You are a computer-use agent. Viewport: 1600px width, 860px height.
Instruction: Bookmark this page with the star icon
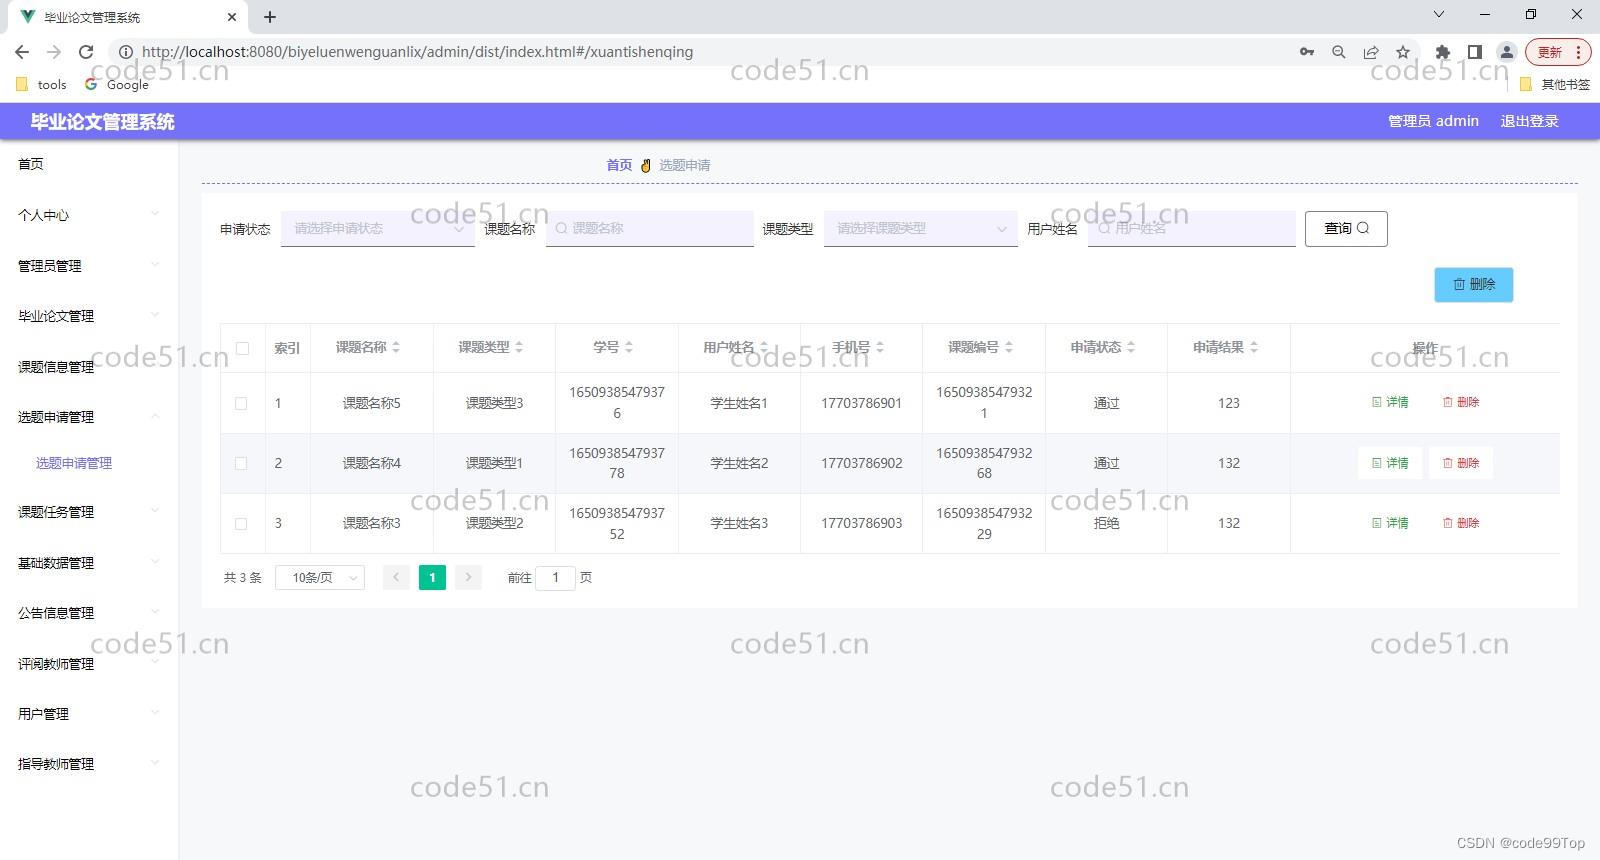1403,52
